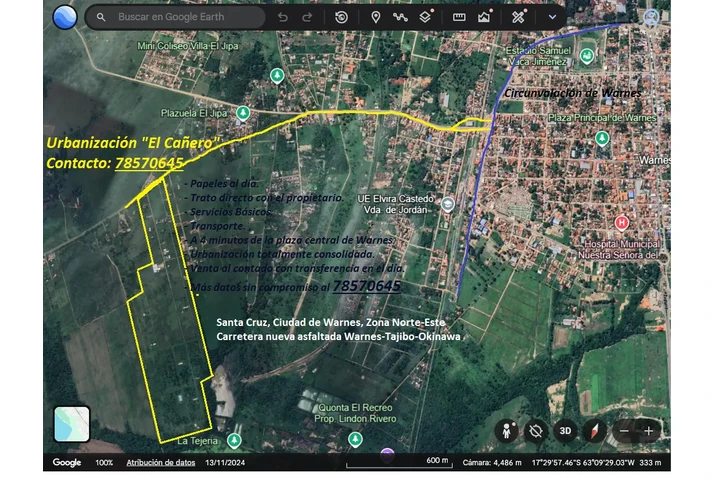Open the Atribución de datos link
Viewport: 720px width, 480px height.
(x=161, y=463)
